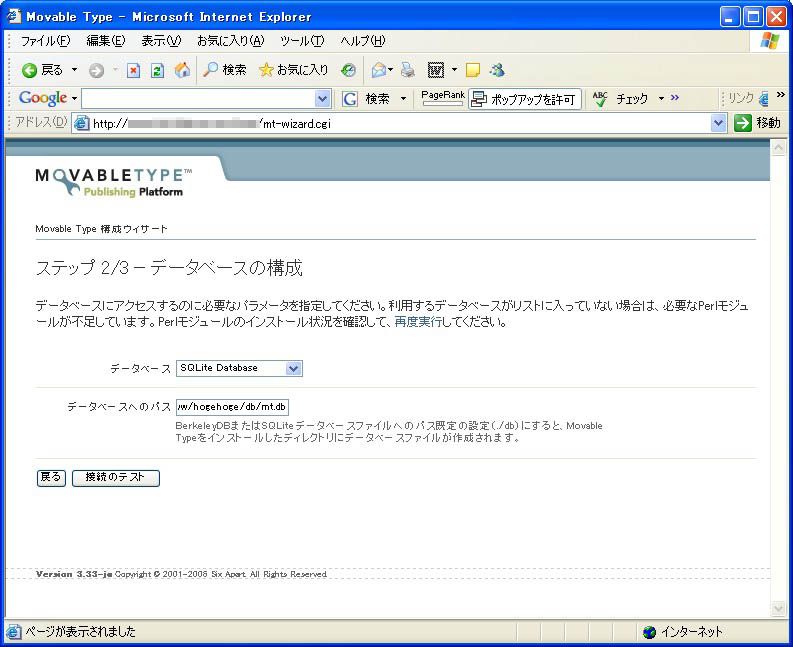Expand the Links (リンク) bar chevron
The image size is (793, 647).
[780, 94]
